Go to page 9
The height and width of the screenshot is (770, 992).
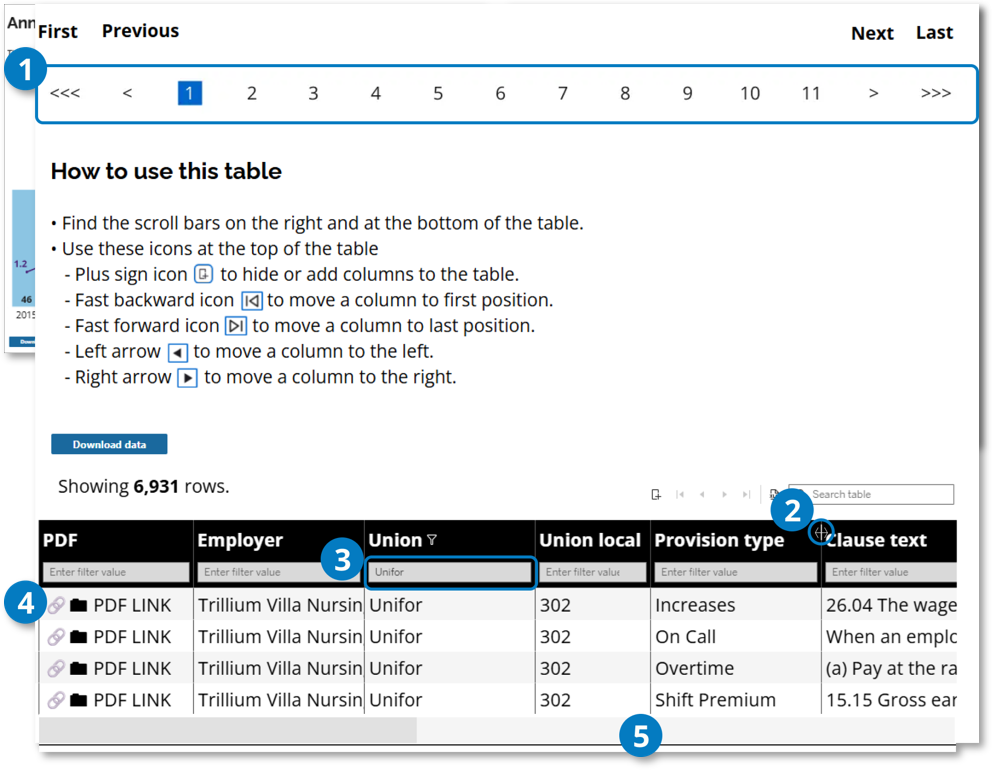point(688,94)
